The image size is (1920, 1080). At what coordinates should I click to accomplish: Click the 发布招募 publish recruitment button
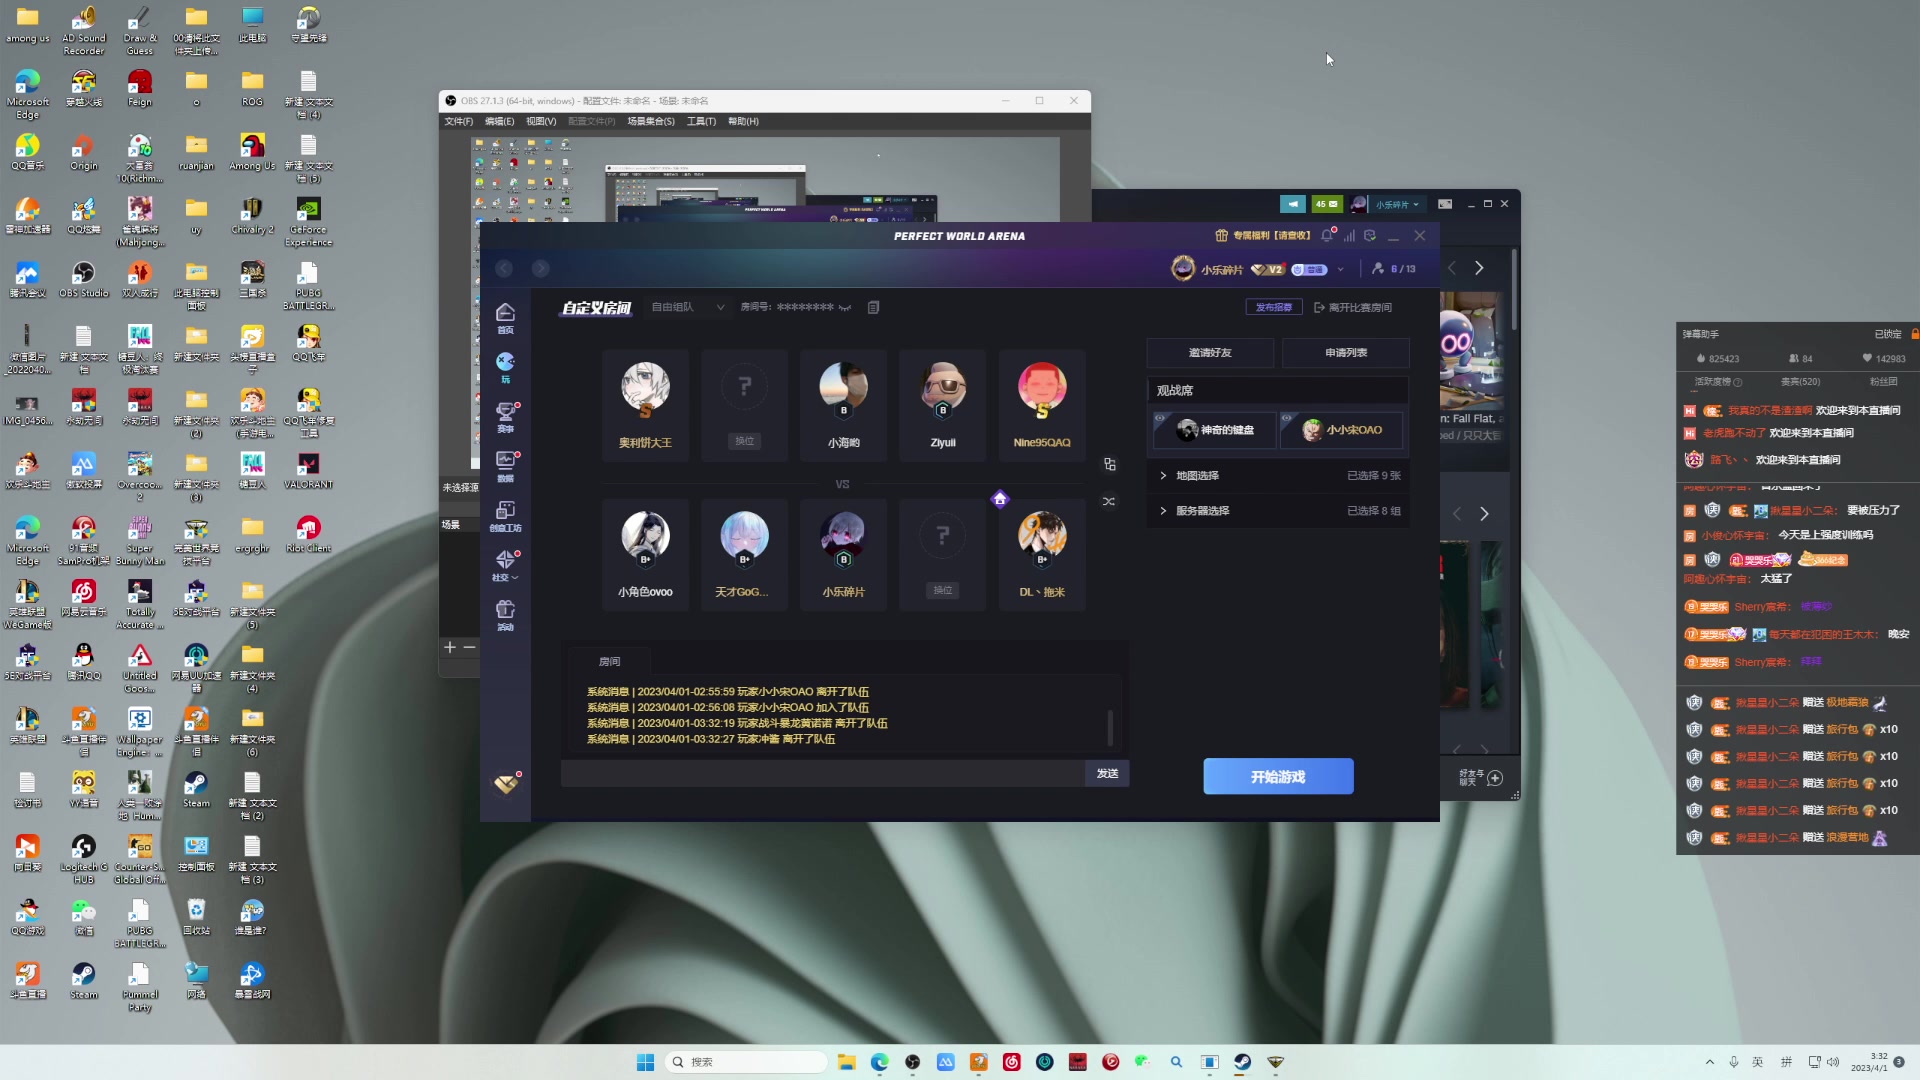coord(1274,307)
